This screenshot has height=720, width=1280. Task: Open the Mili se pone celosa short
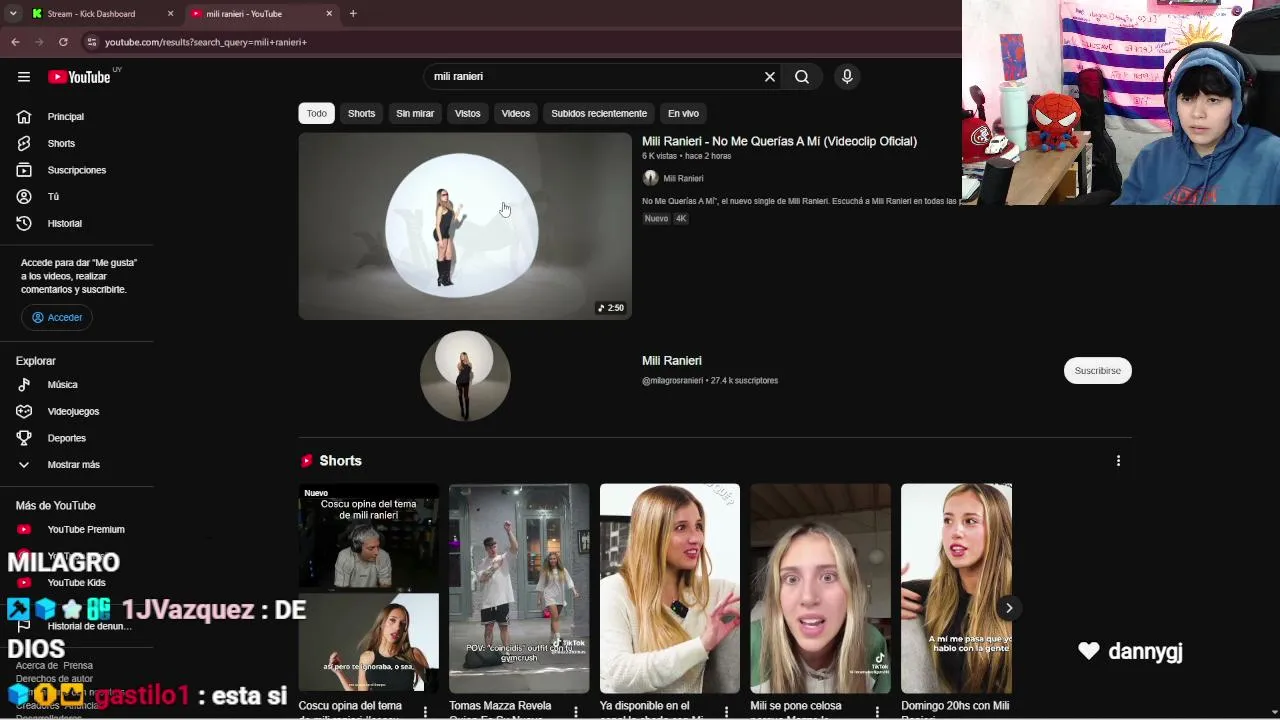(x=820, y=588)
